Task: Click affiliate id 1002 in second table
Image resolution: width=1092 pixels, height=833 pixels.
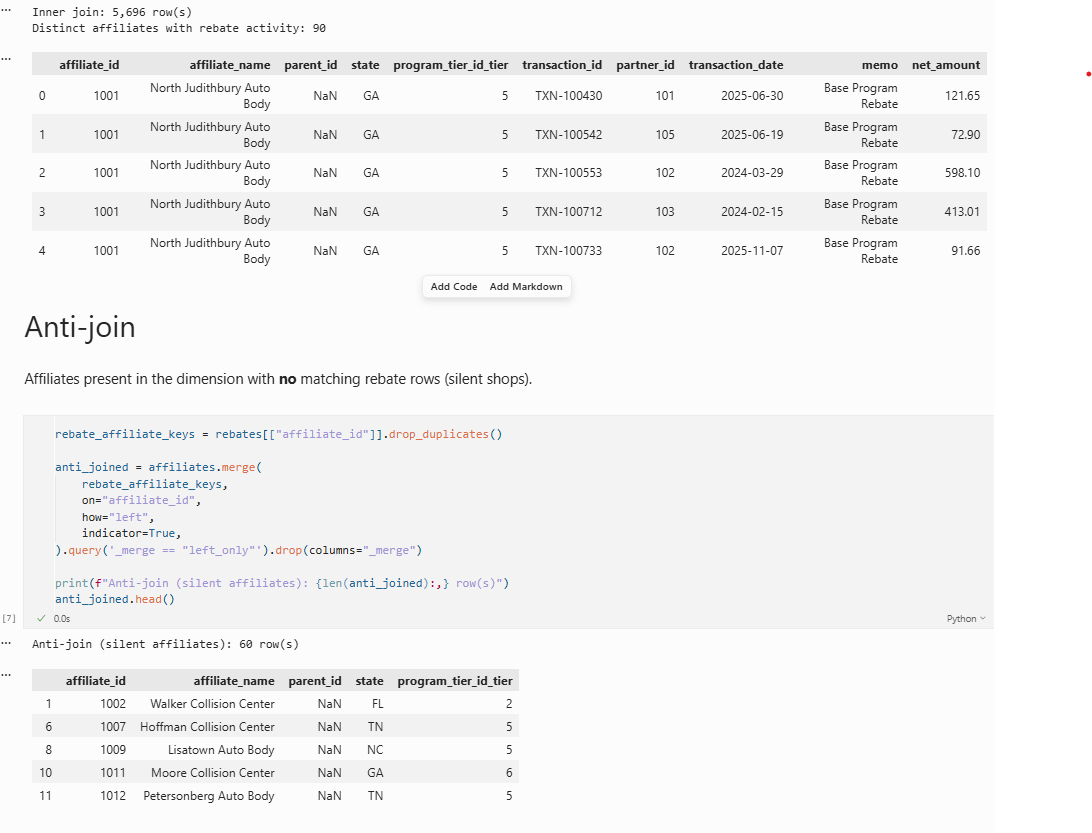Action: [x=113, y=704]
